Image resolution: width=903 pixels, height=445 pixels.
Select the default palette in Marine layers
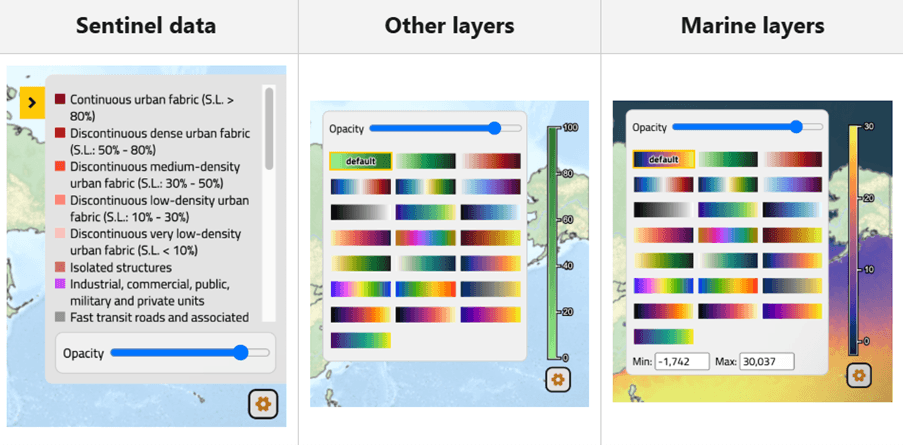pyautogui.click(x=663, y=159)
